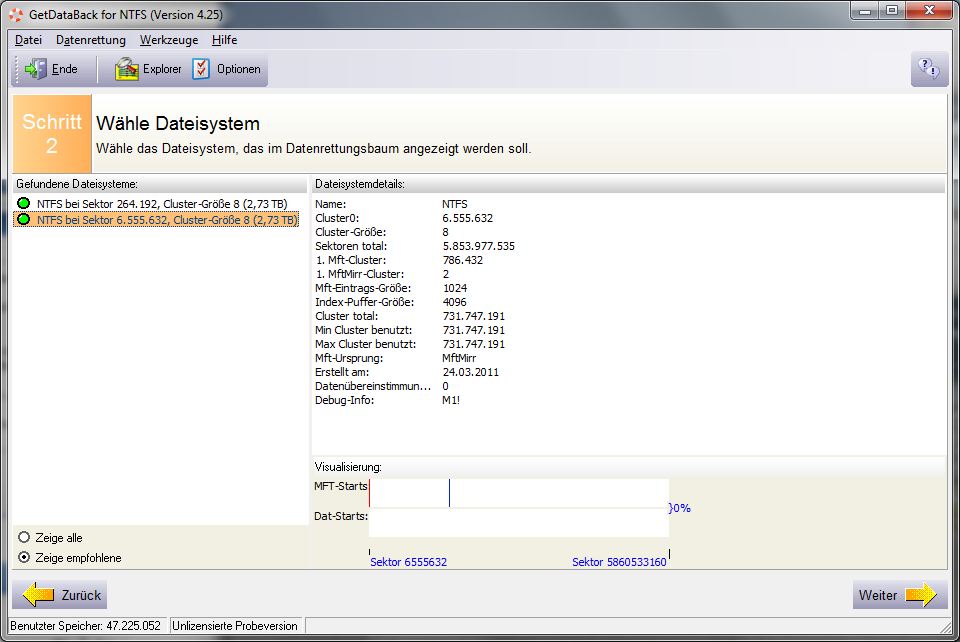Maximize the GetDataBack window
Viewport: 960px width, 642px height.
(892, 10)
